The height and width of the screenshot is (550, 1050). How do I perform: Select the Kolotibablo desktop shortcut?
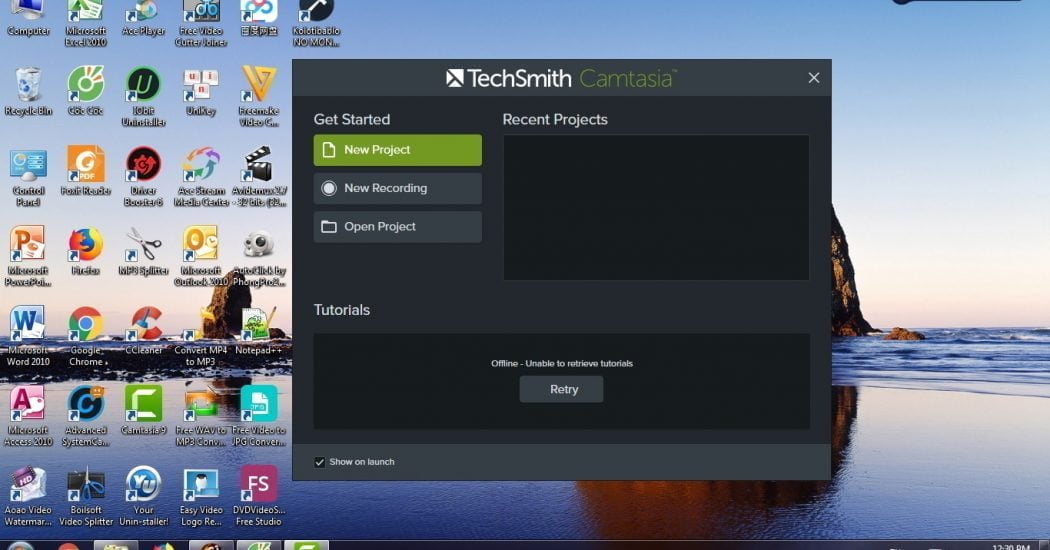pos(316,23)
